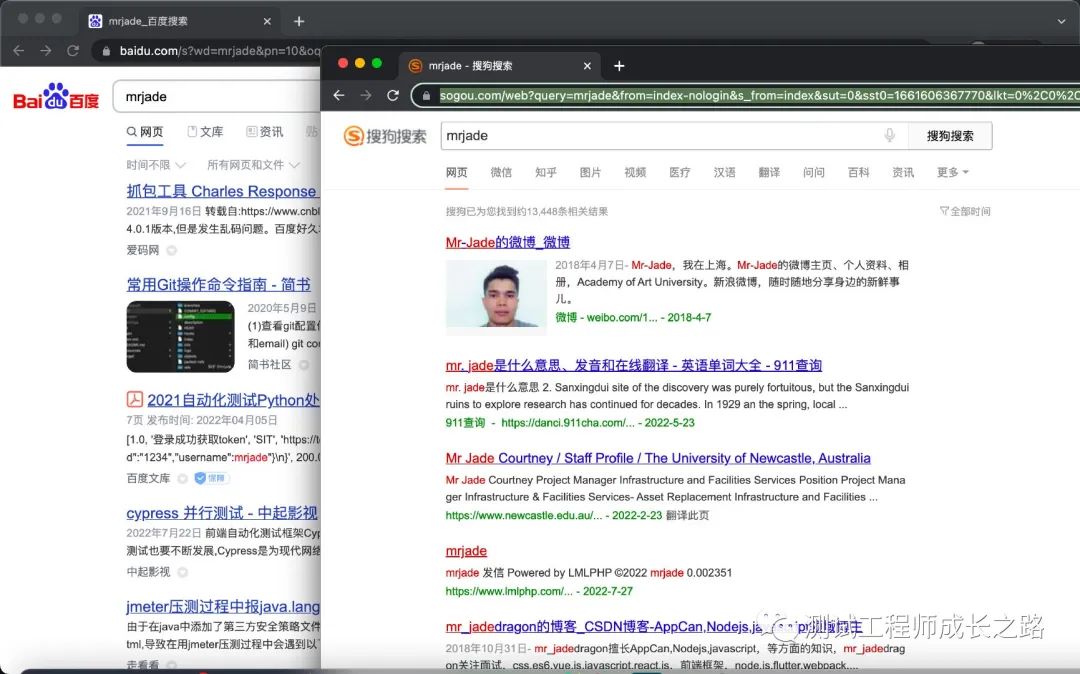This screenshot has height=674, width=1080.
Task: Open the mr. jade是什么意思 911查询 result
Action: click(x=634, y=366)
